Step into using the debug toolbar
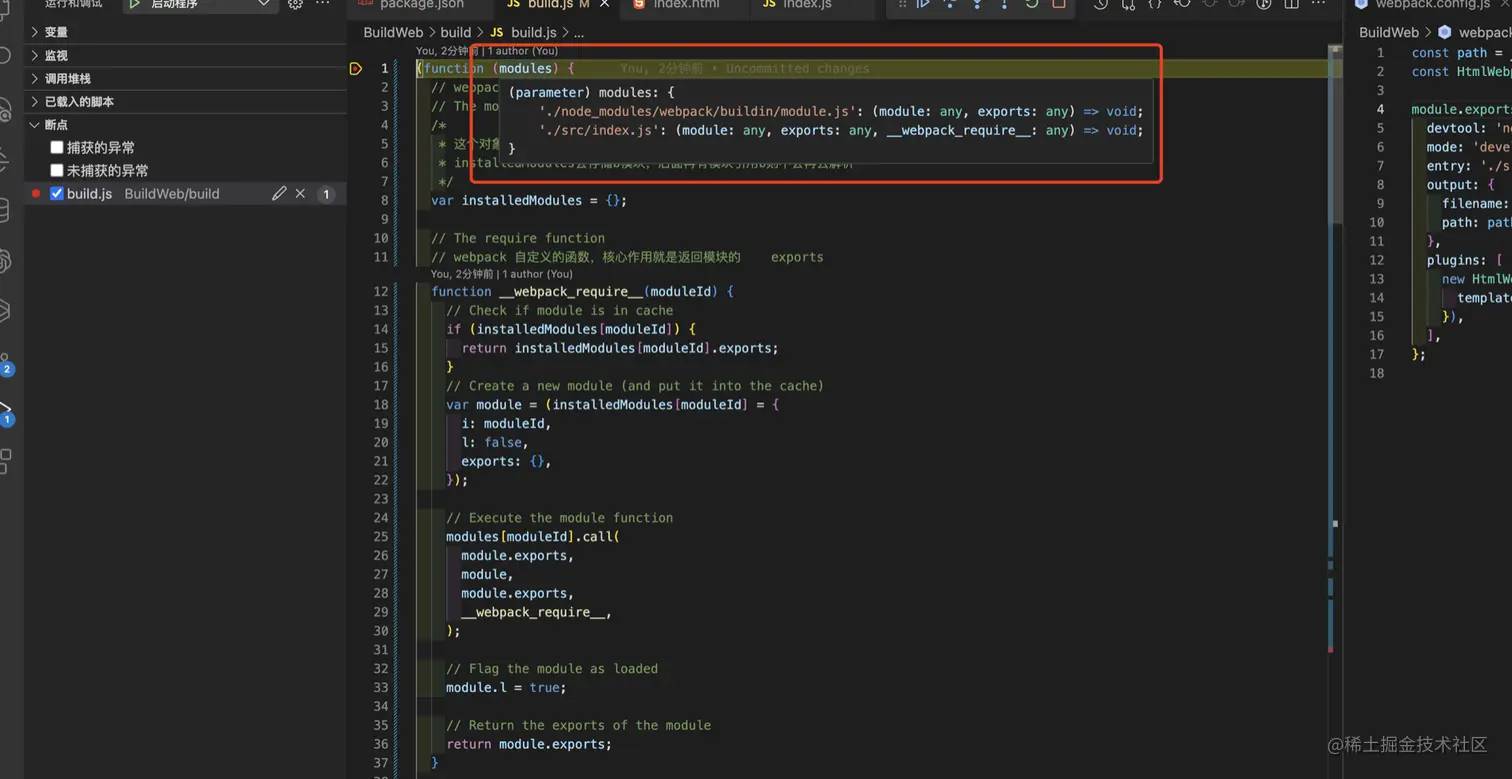This screenshot has height=779, width=1512. tap(977, 4)
